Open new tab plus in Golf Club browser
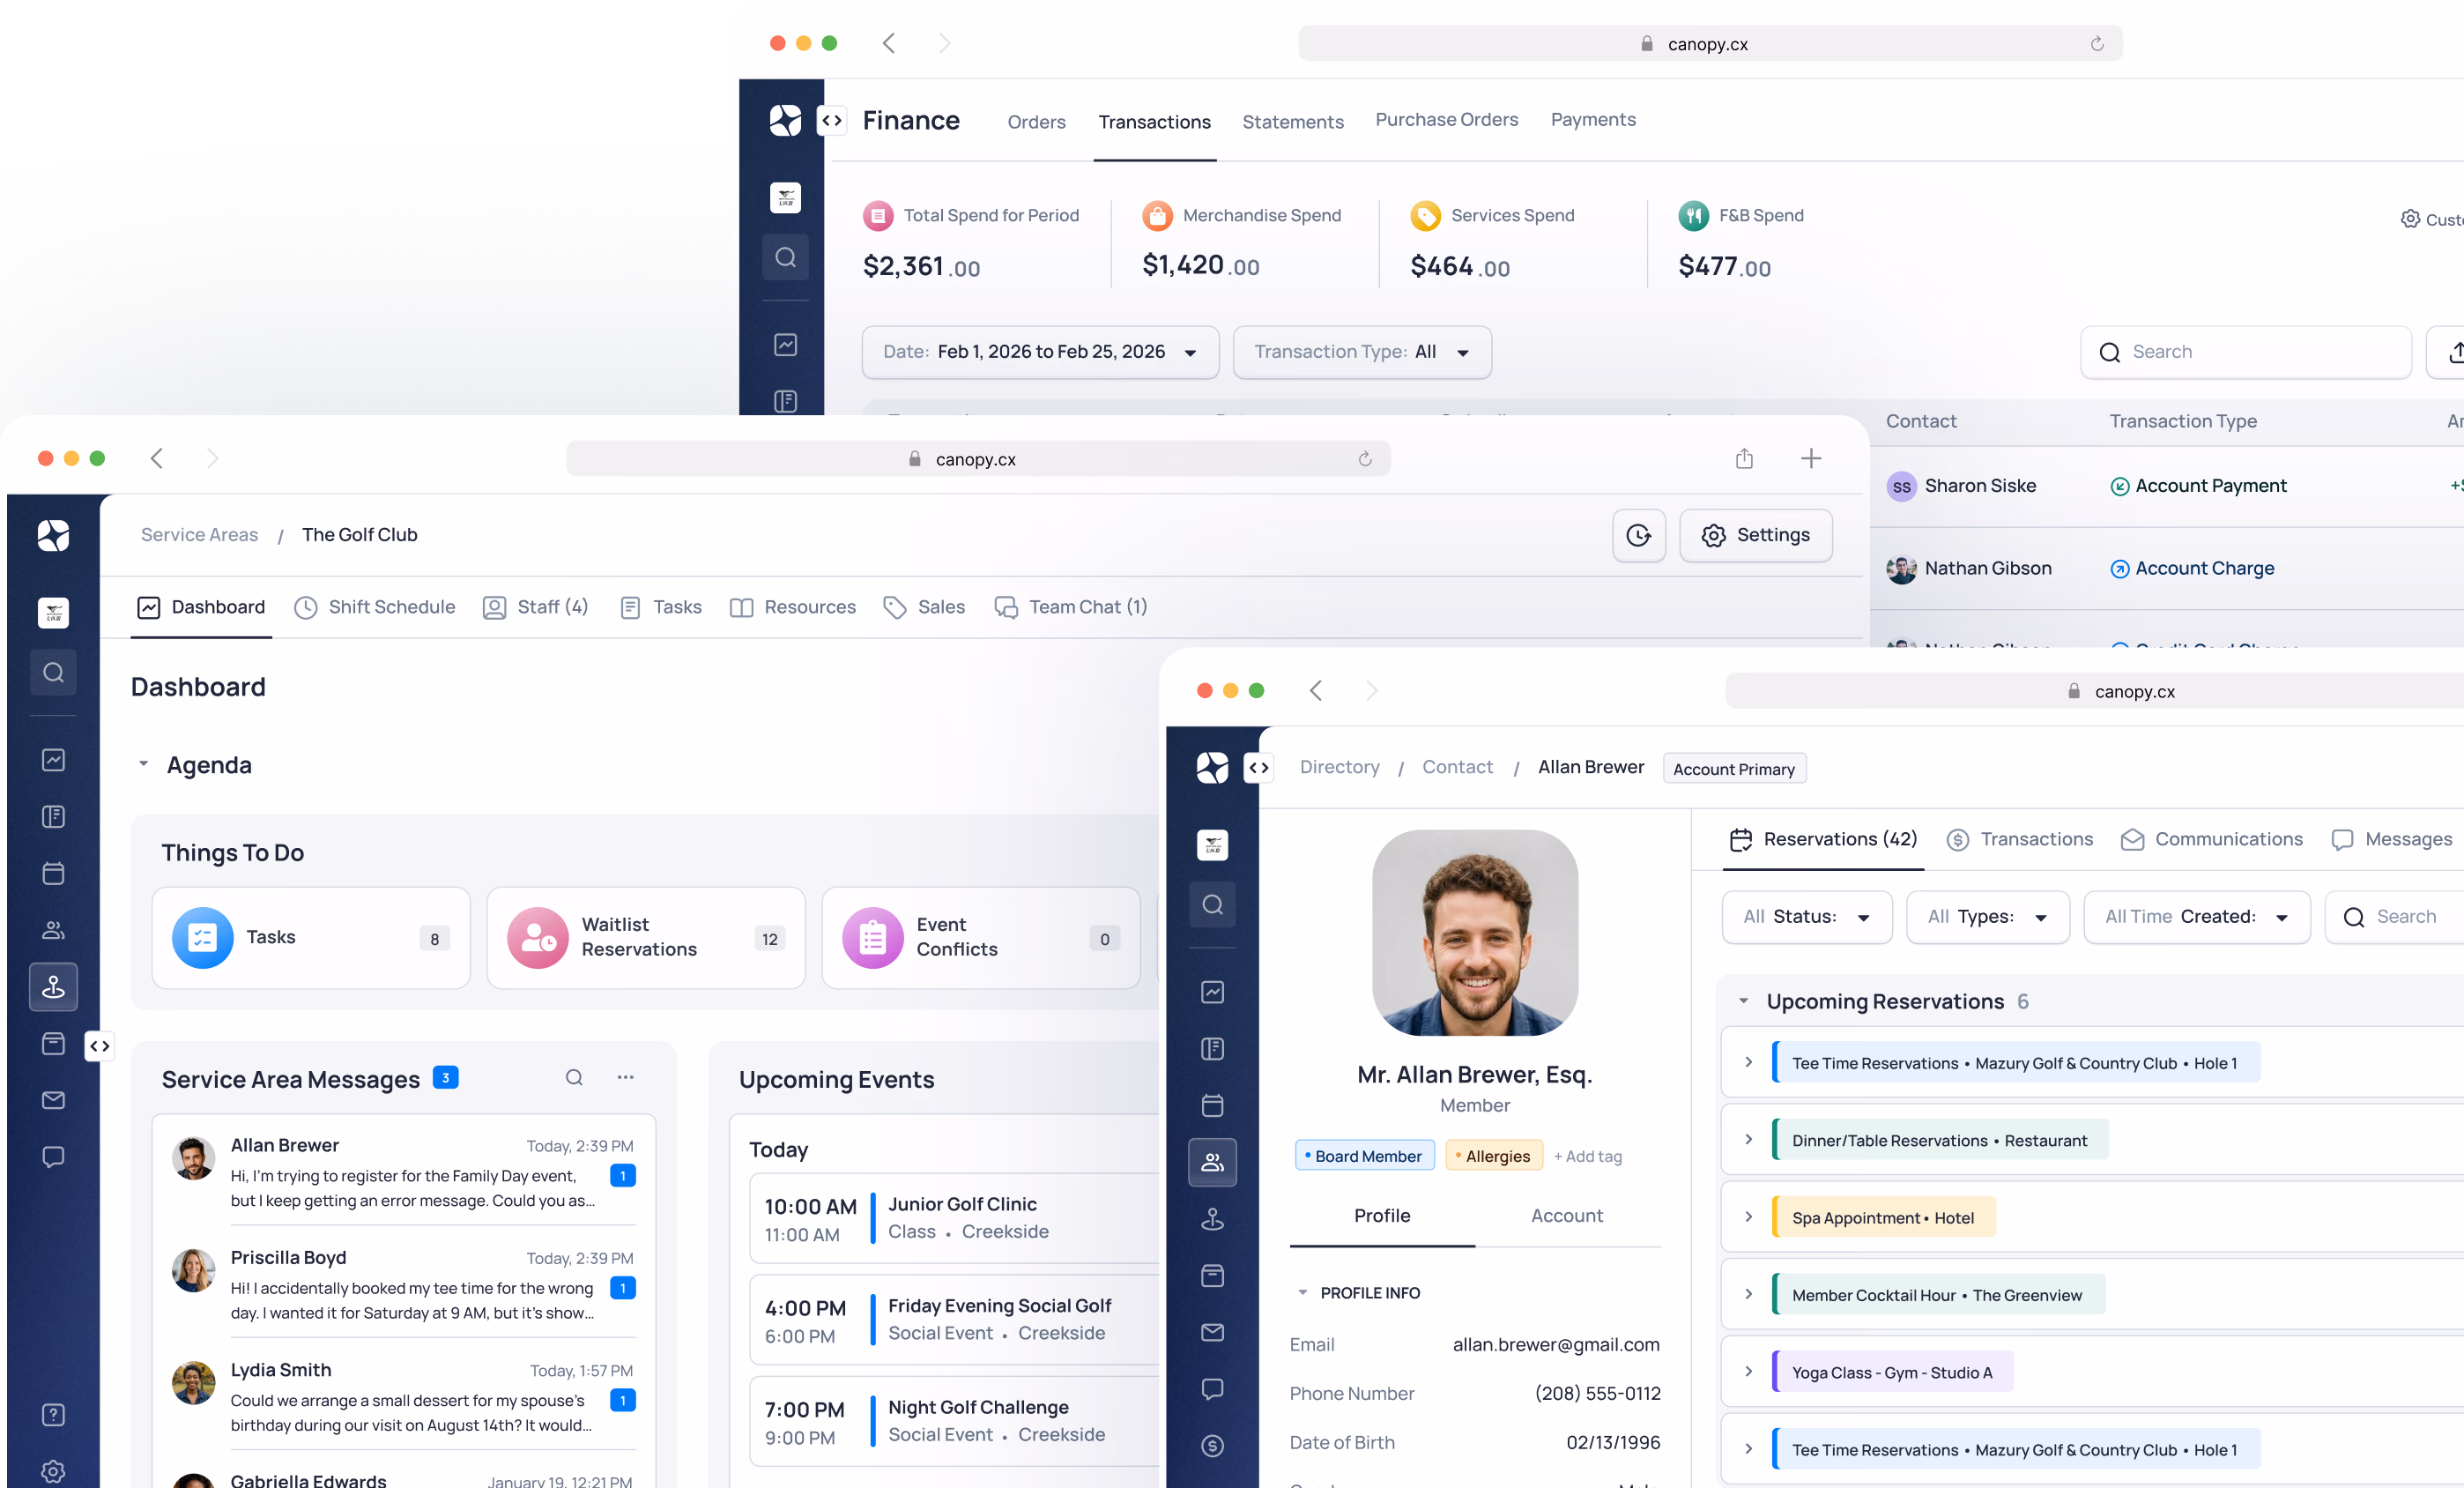The width and height of the screenshot is (2464, 1488). pos(1810,458)
